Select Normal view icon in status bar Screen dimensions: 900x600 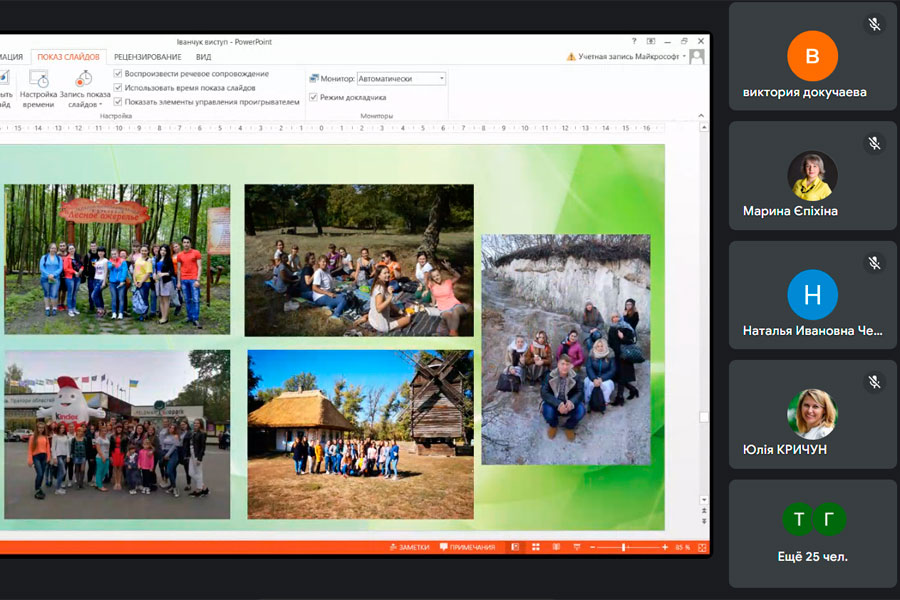click(515, 547)
